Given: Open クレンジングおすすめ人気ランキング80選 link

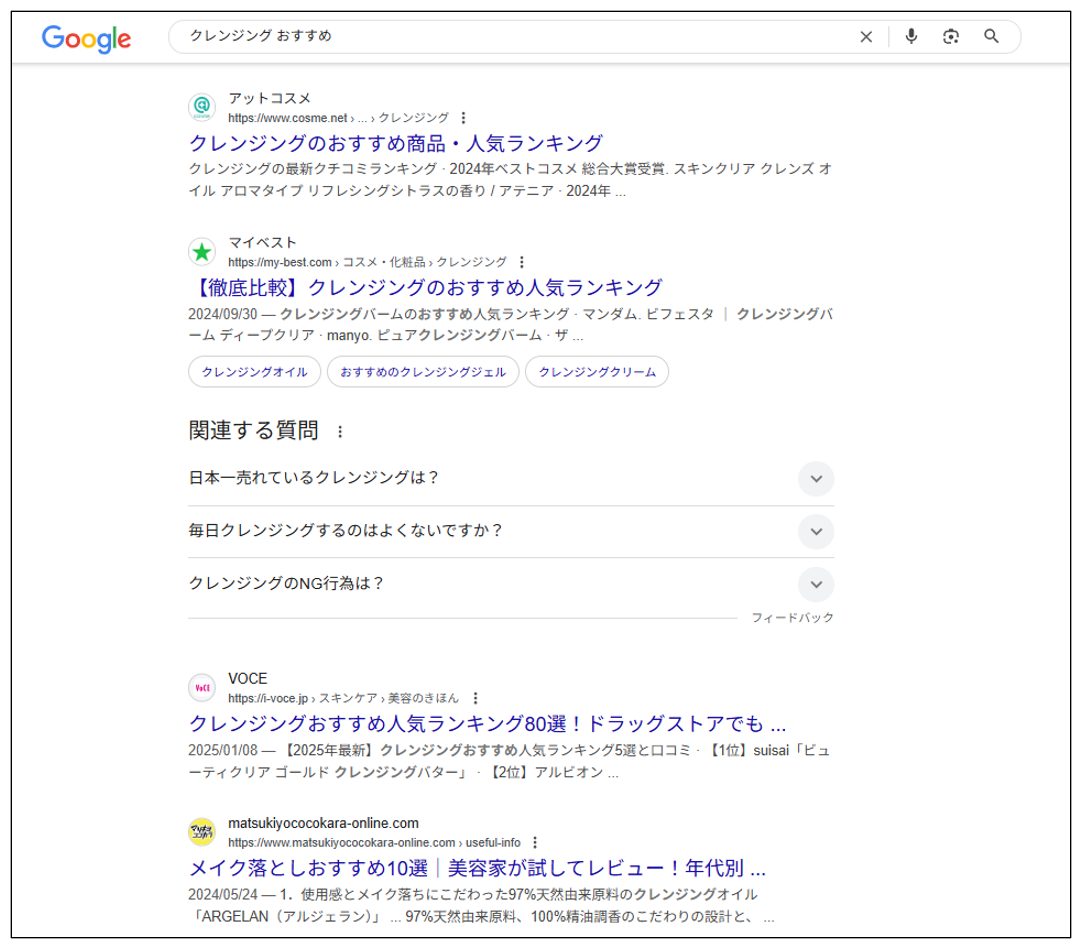Looking at the screenshot, I should [488, 724].
